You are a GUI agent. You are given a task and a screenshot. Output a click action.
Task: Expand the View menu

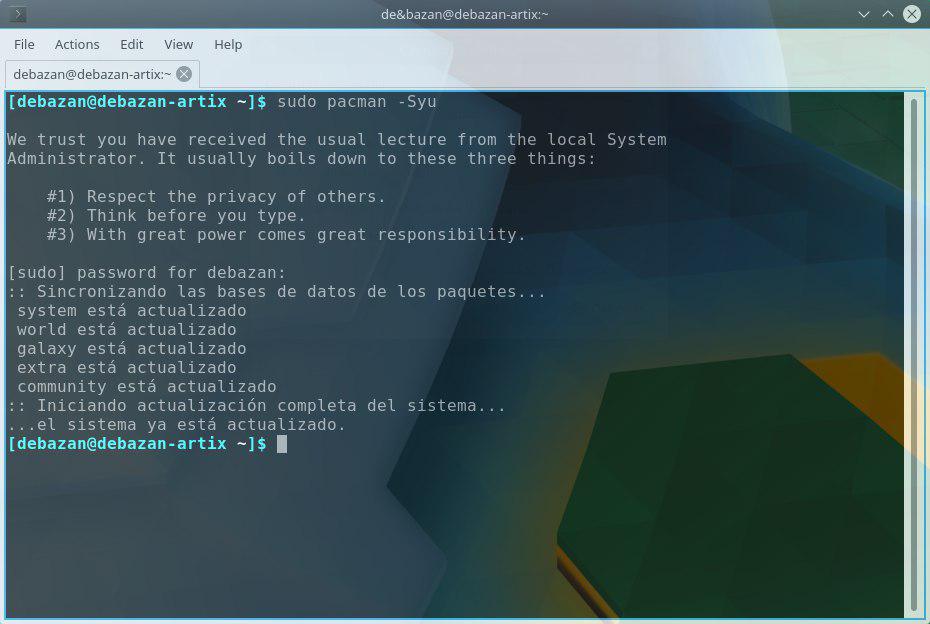click(178, 44)
